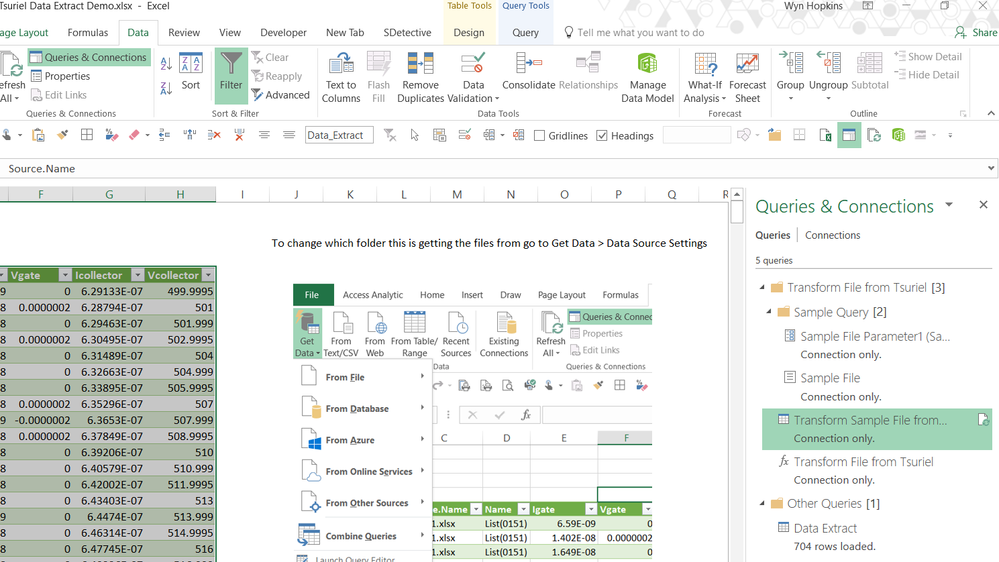Click the eraser icon in quick access toolbar
This screenshot has height=562, width=999.
[134, 135]
